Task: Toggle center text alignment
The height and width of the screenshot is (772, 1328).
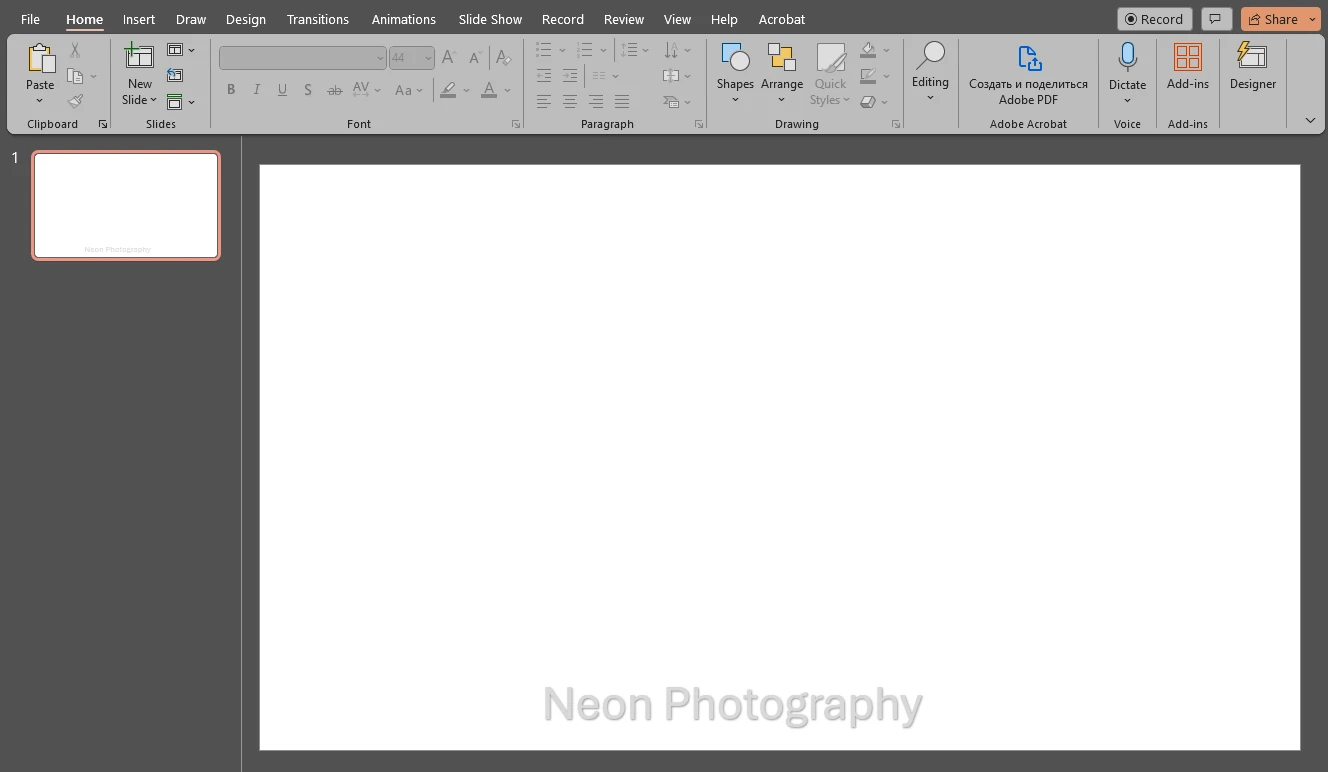Action: point(569,101)
